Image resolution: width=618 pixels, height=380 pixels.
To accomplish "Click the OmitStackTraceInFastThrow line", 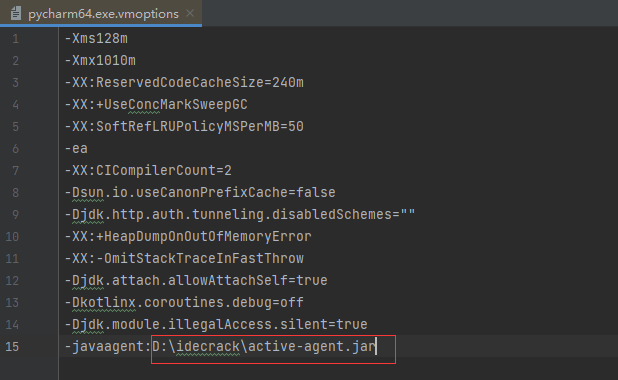I will [x=184, y=259].
